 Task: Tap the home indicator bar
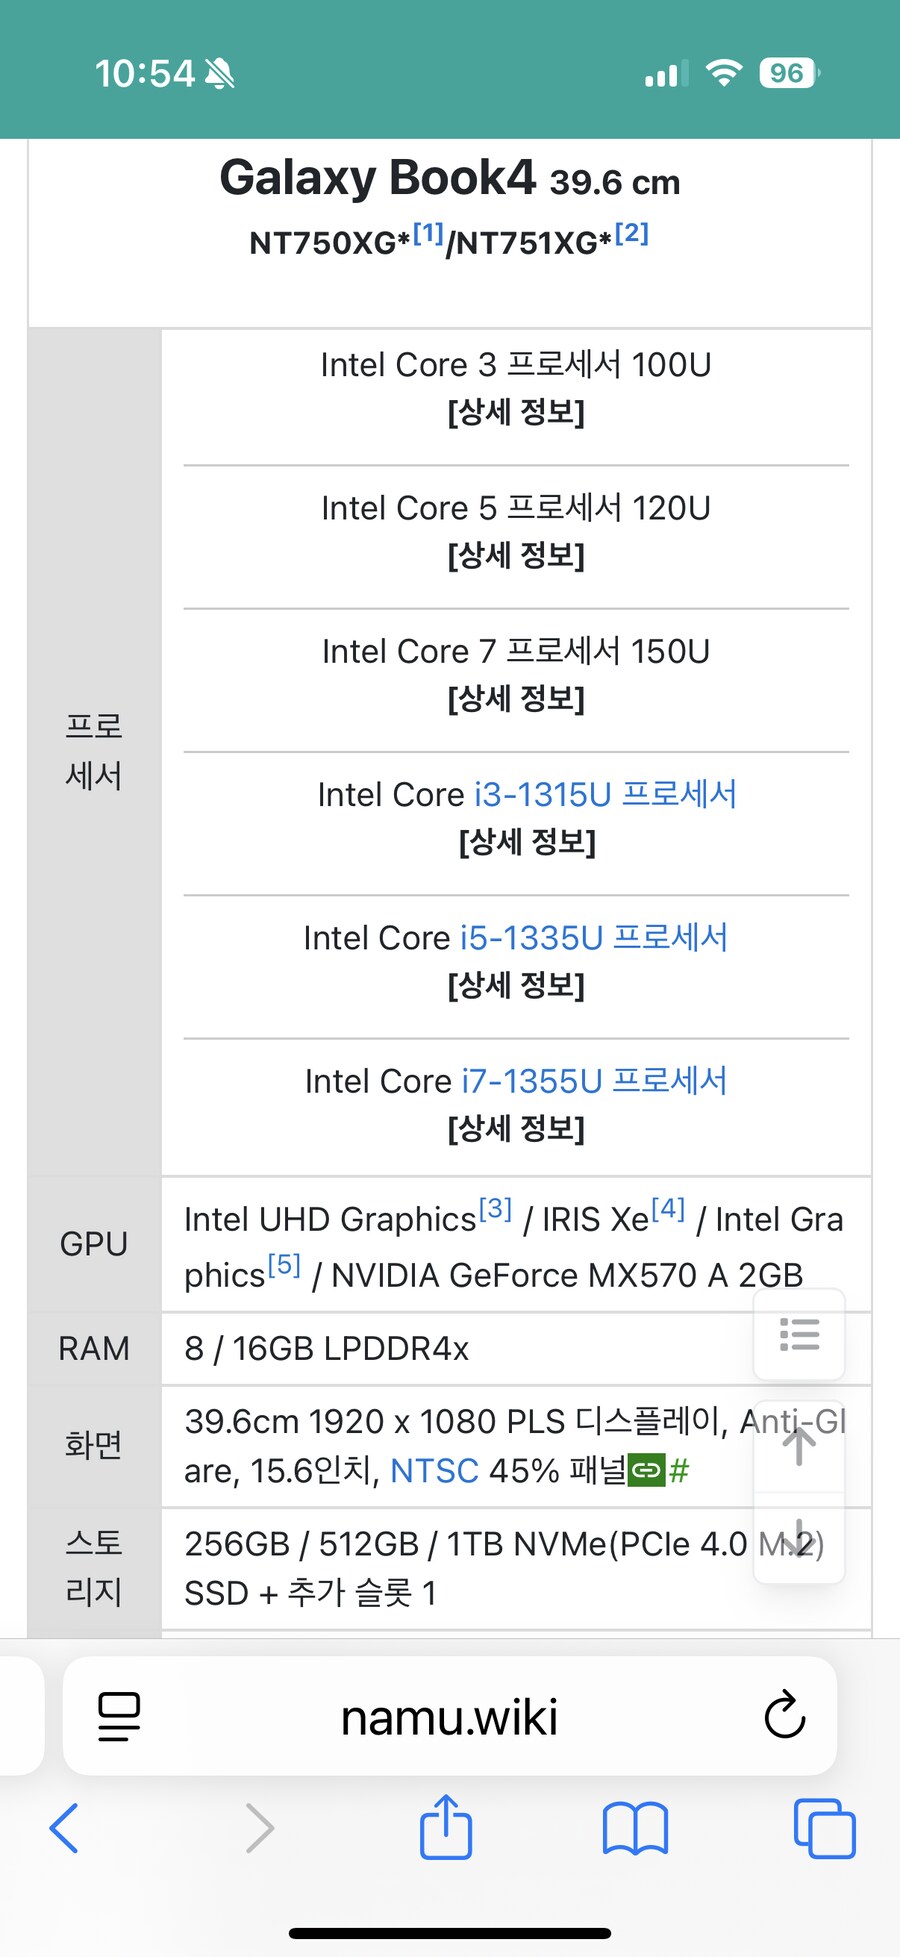450,1933
